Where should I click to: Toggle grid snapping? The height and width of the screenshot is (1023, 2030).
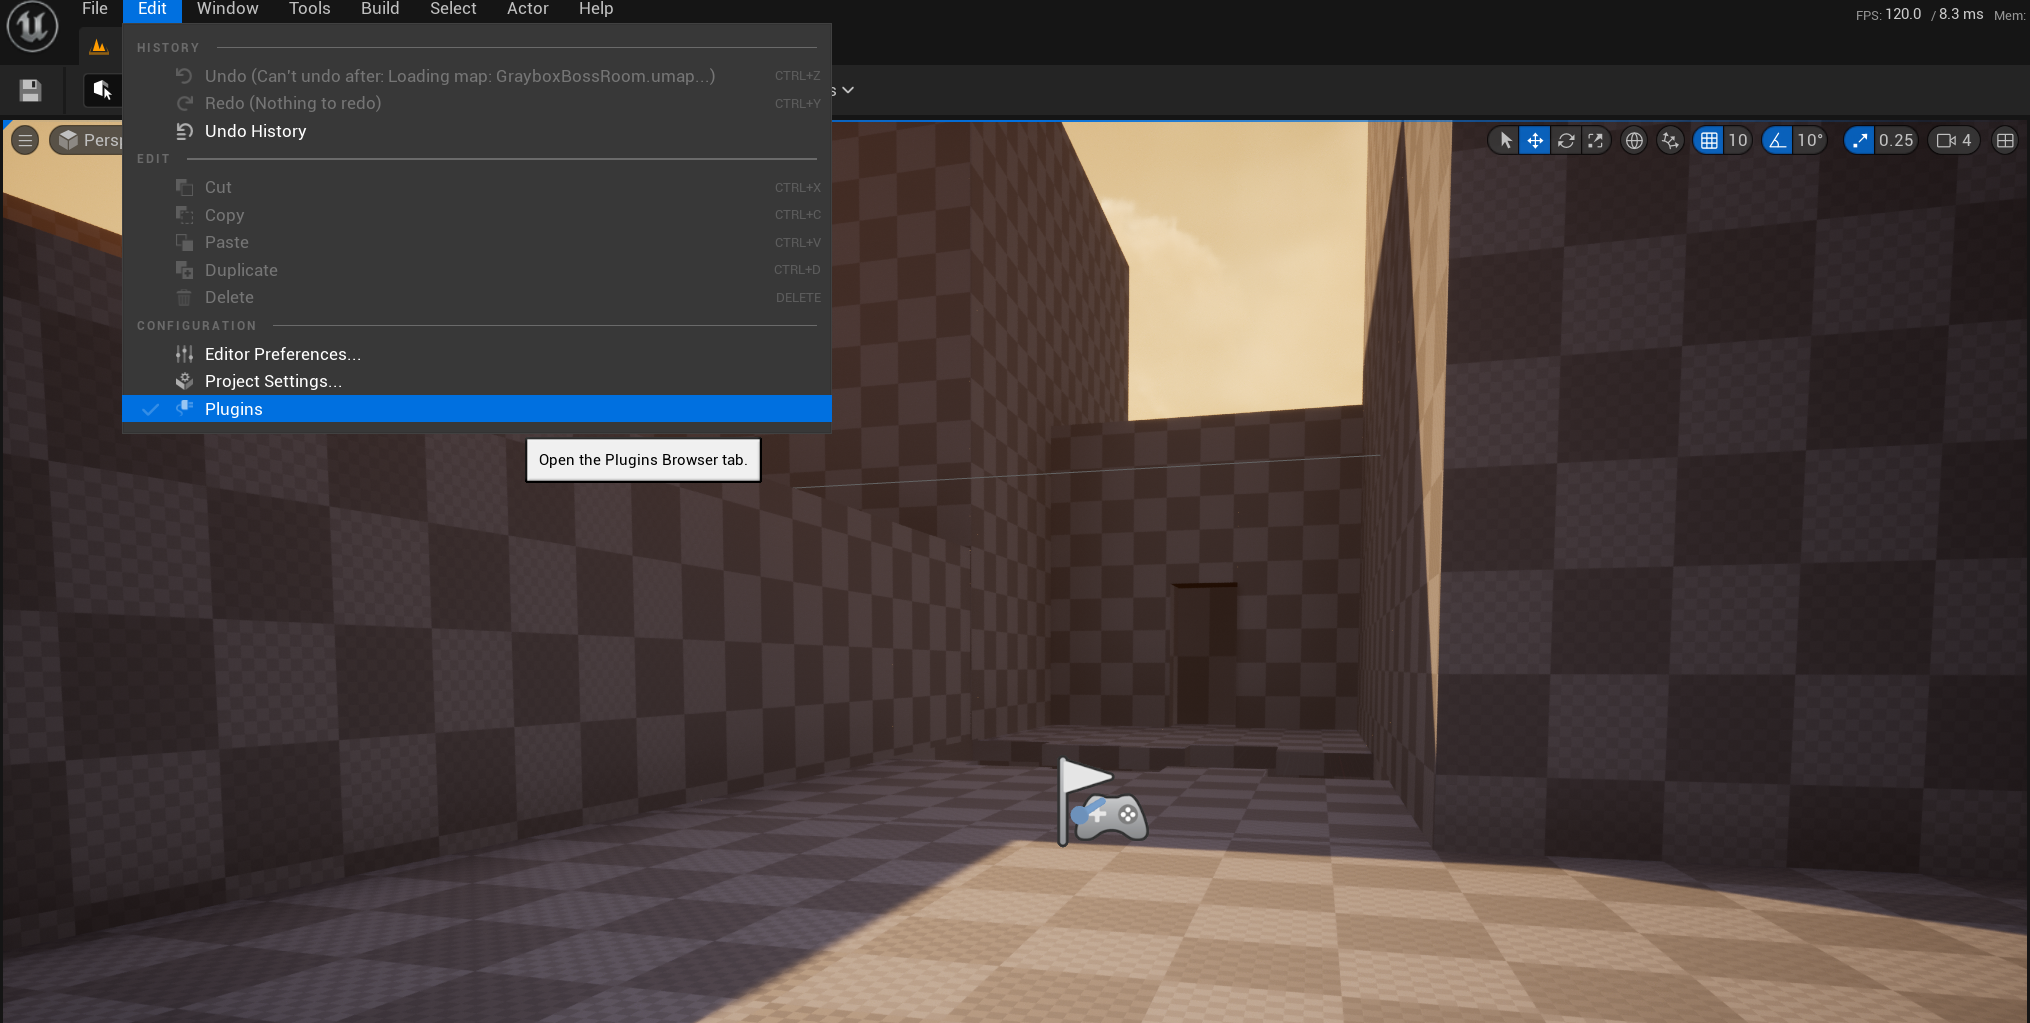pyautogui.click(x=1709, y=141)
